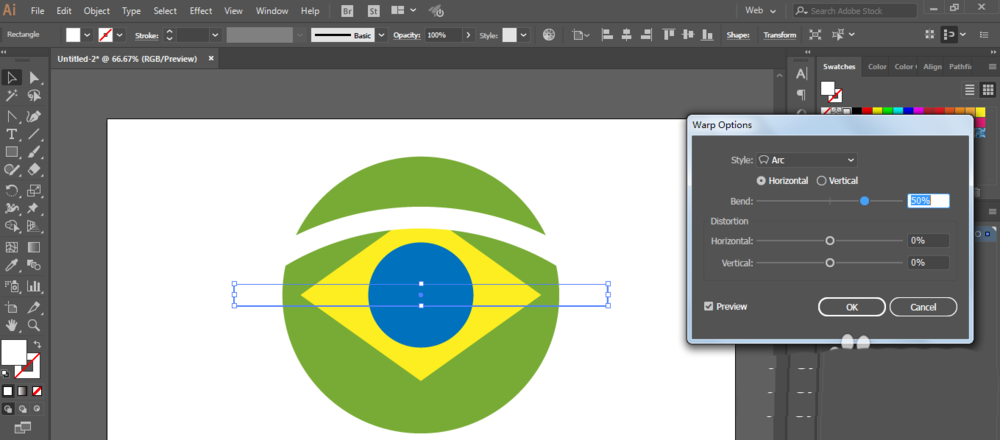Select the Zoom tool
Image resolution: width=1000 pixels, height=440 pixels.
(x=34, y=325)
